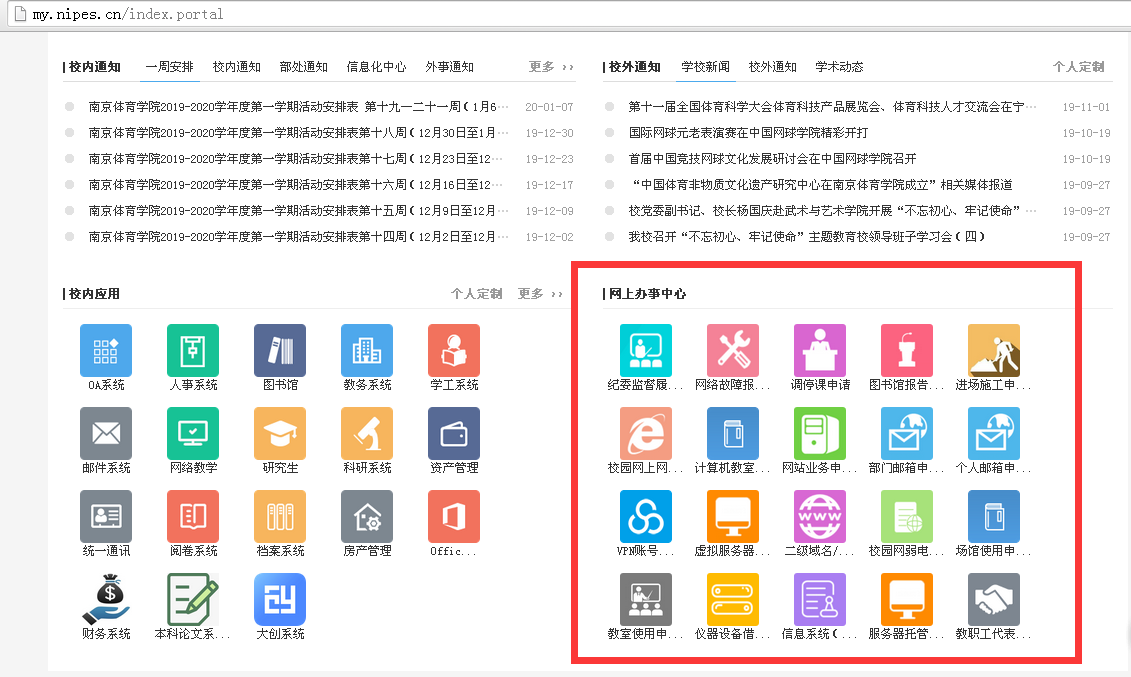Open the 资产管理 wallet icon
The width and height of the screenshot is (1131, 677).
pyautogui.click(x=454, y=434)
